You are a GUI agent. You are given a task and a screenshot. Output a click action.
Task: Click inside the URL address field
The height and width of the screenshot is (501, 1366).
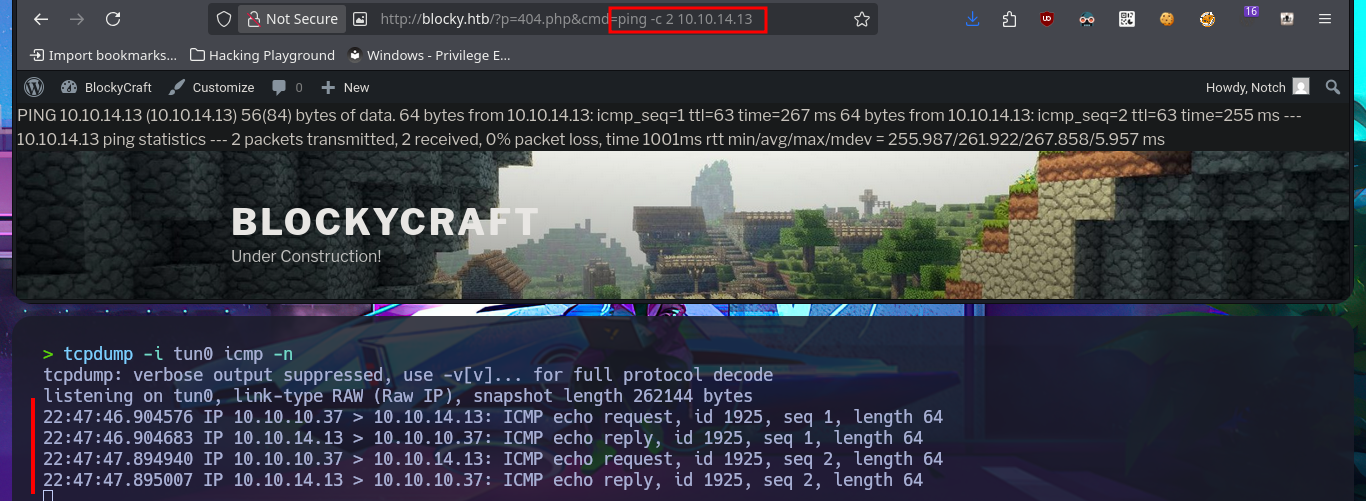pyautogui.click(x=609, y=19)
